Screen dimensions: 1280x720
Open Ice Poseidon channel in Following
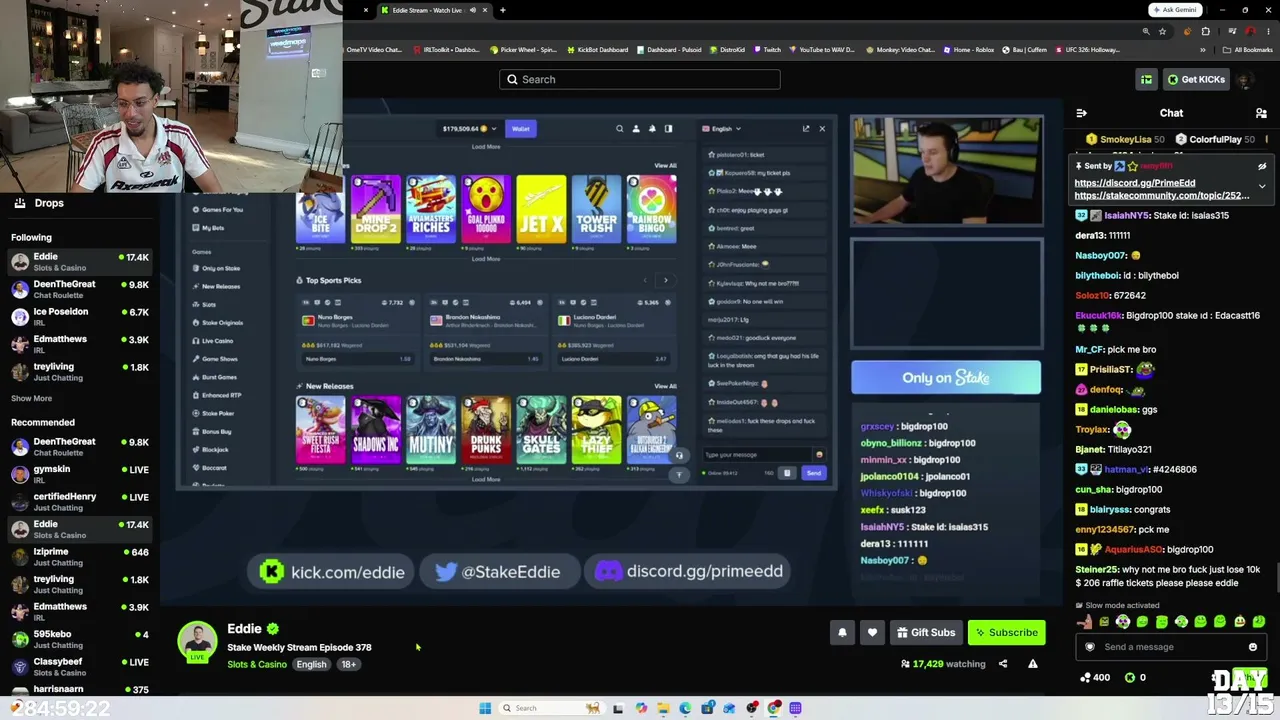tap(80, 317)
